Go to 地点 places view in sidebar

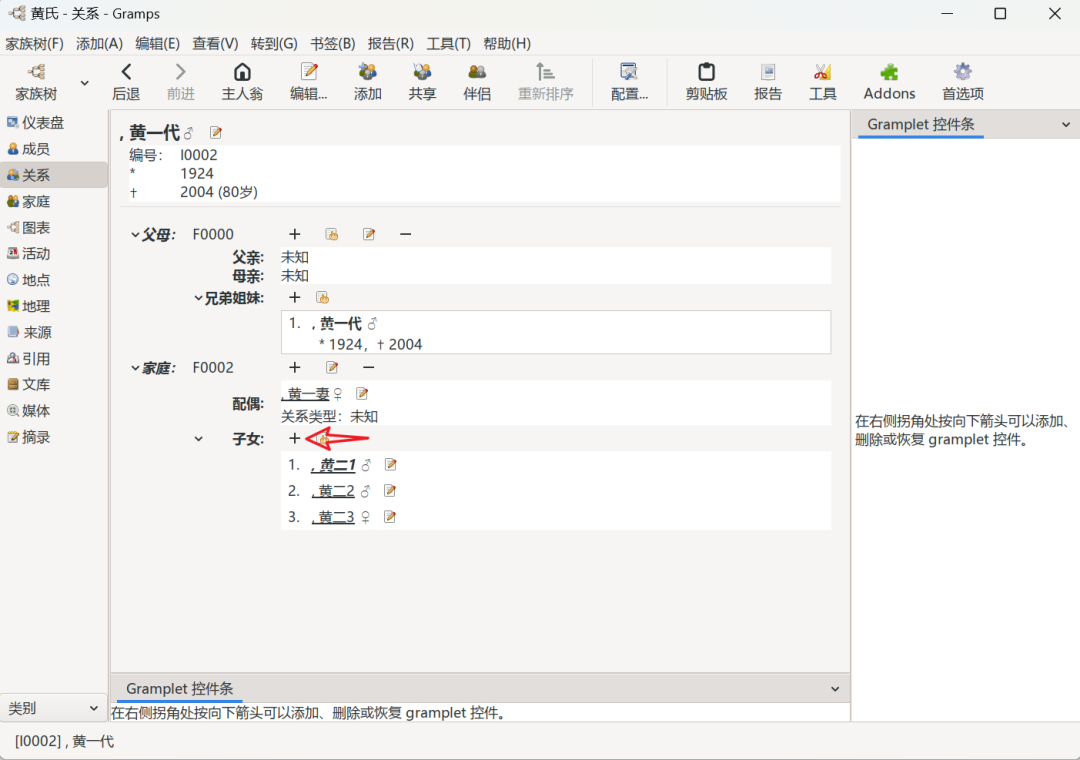coord(36,280)
